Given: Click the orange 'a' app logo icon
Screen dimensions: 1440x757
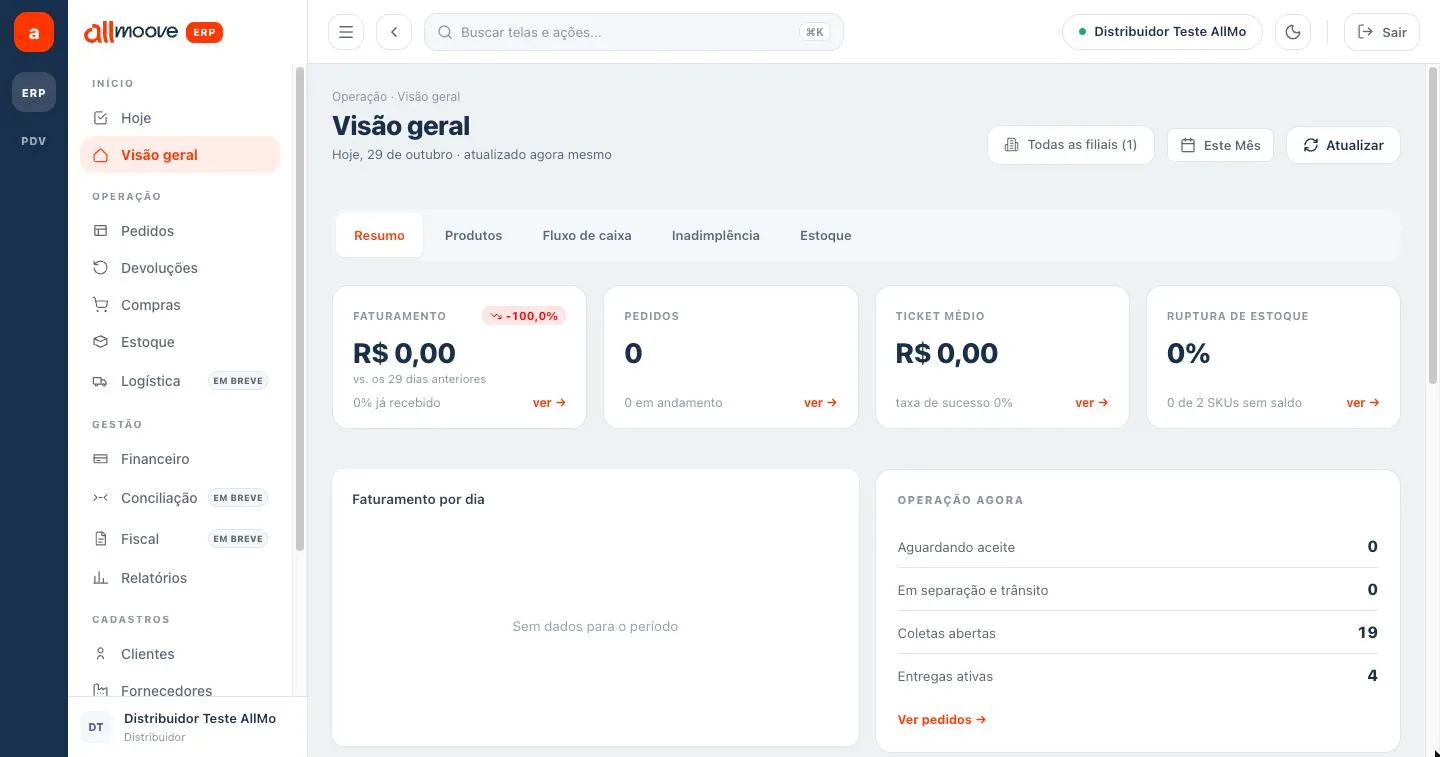Looking at the screenshot, I should point(34,32).
